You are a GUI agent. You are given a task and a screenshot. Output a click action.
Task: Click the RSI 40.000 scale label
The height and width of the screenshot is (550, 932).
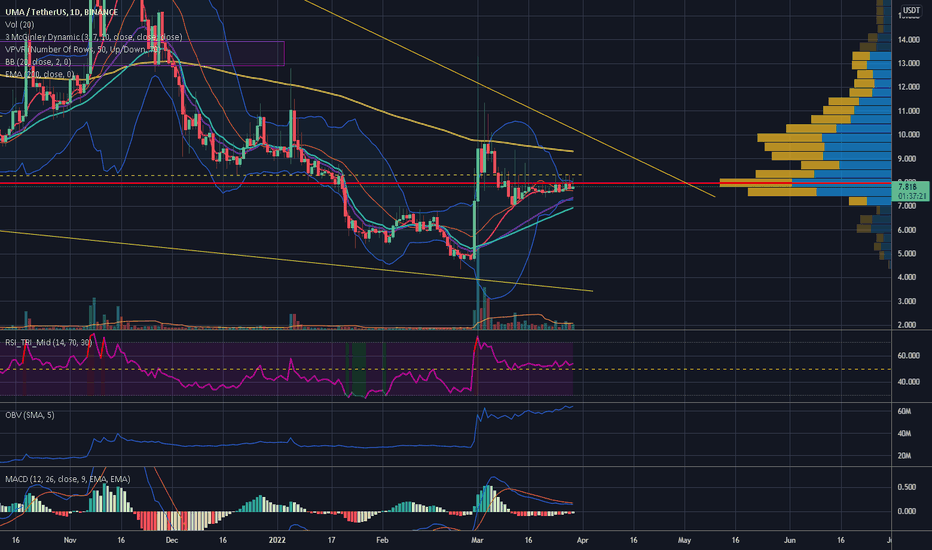[909, 382]
